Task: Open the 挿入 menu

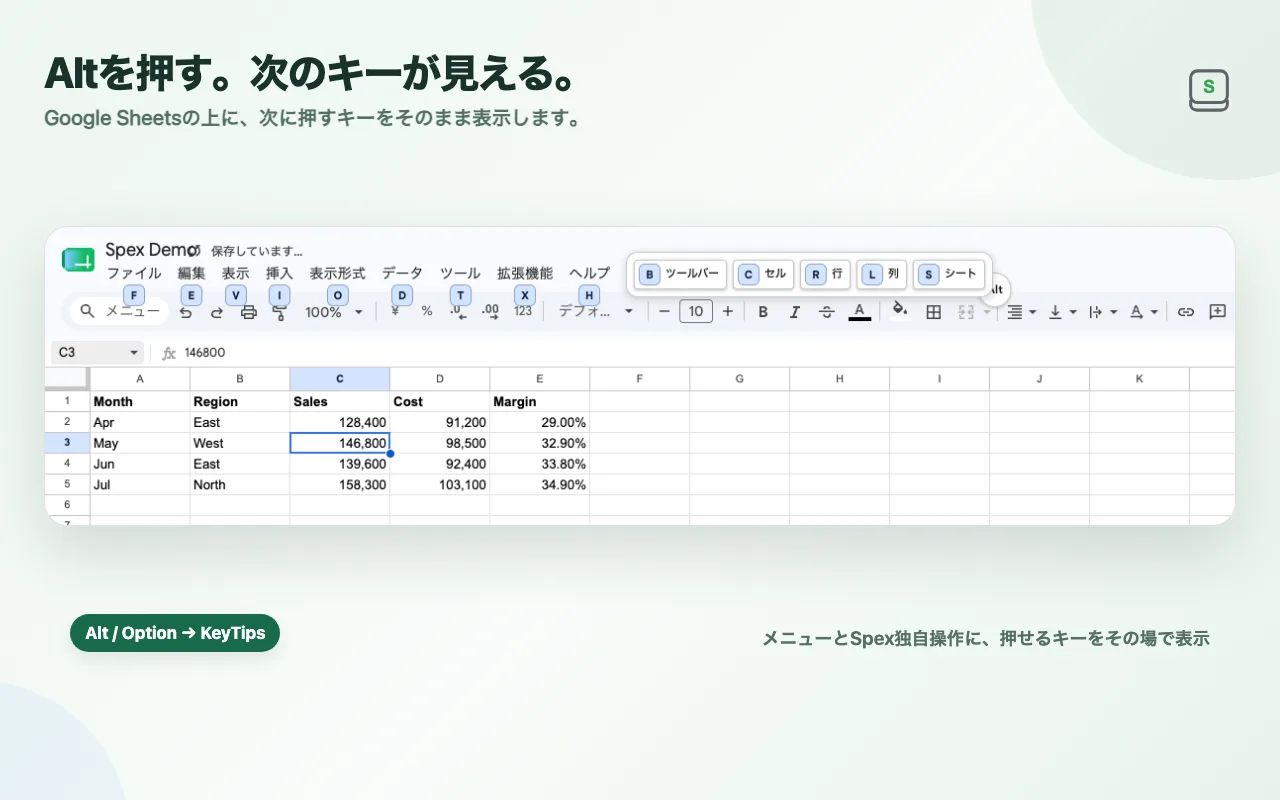Action: click(279, 273)
